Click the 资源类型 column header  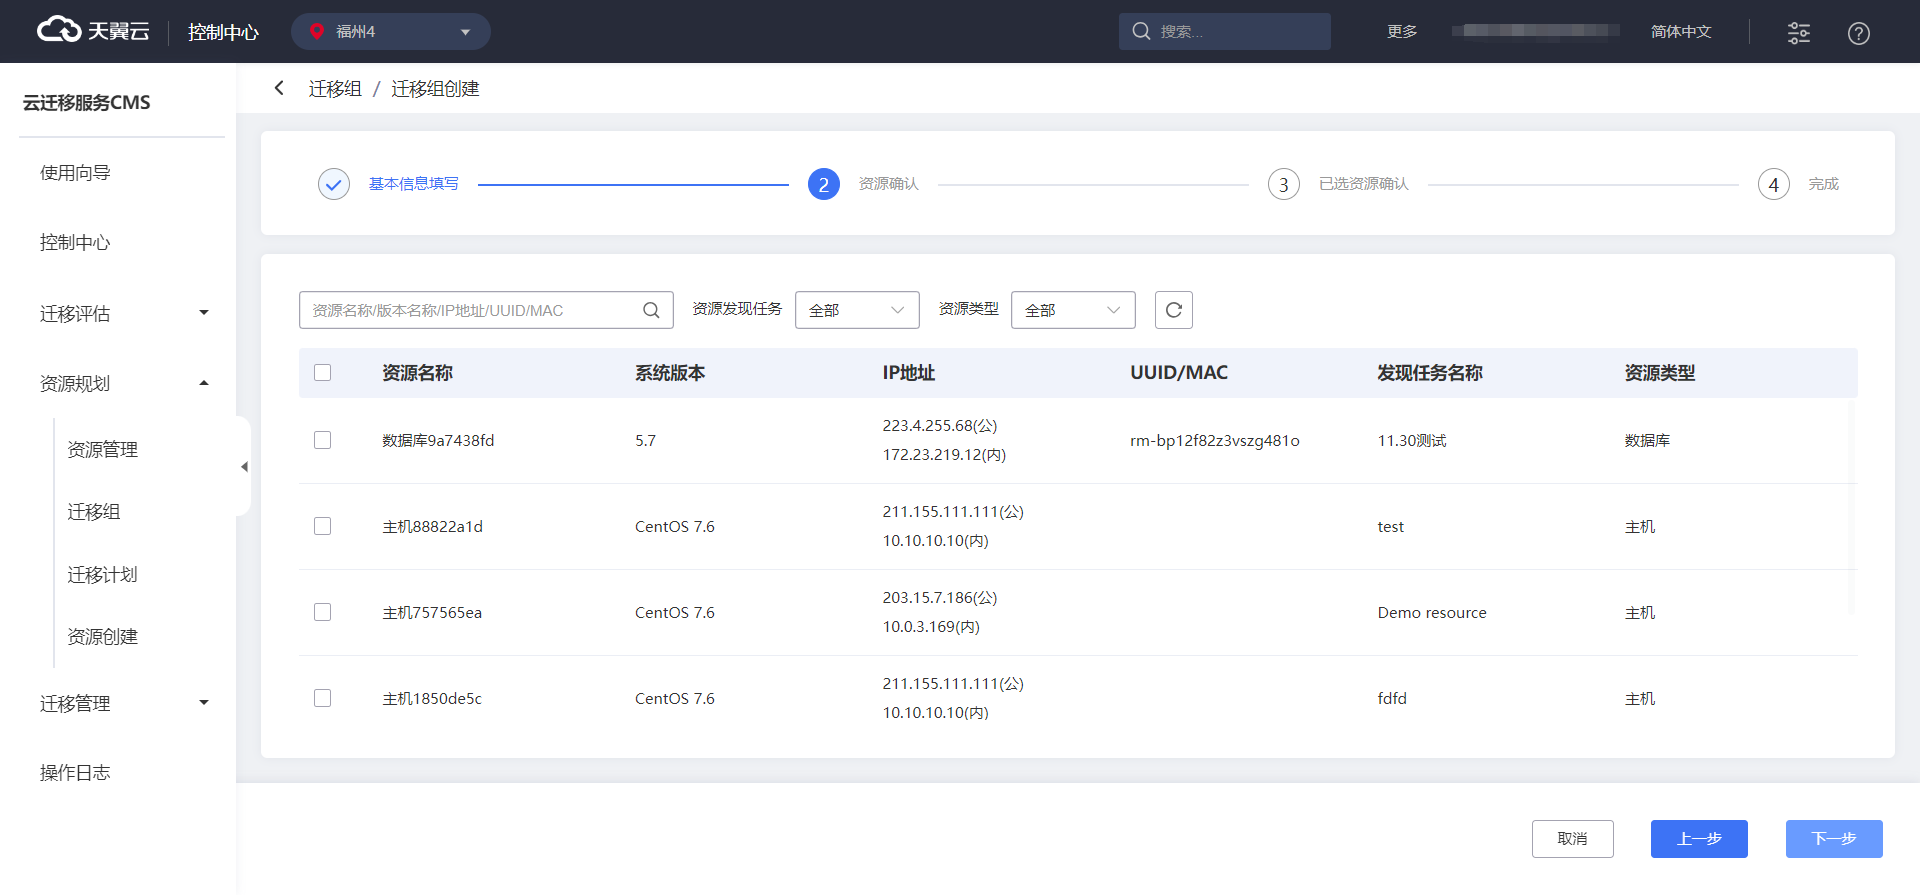1660,373
